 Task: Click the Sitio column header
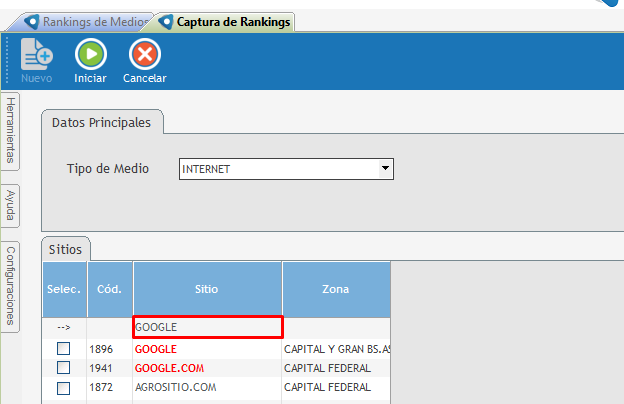207,289
